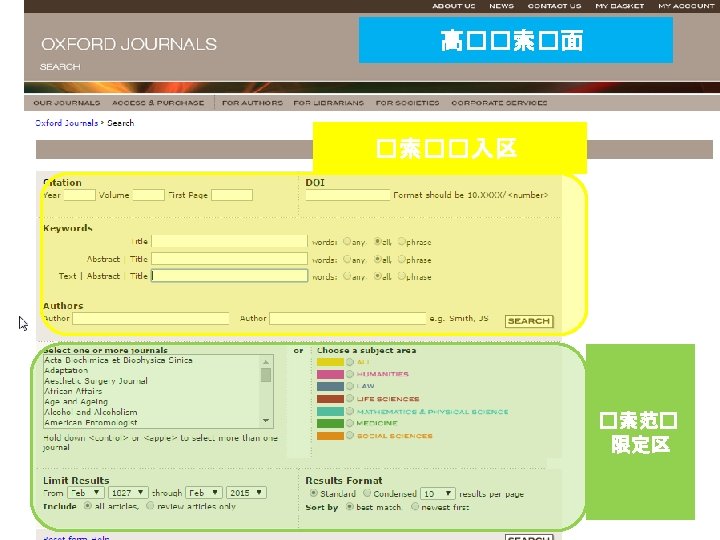Open results per page dropdown
The width and height of the screenshot is (720, 540).
click(x=438, y=494)
